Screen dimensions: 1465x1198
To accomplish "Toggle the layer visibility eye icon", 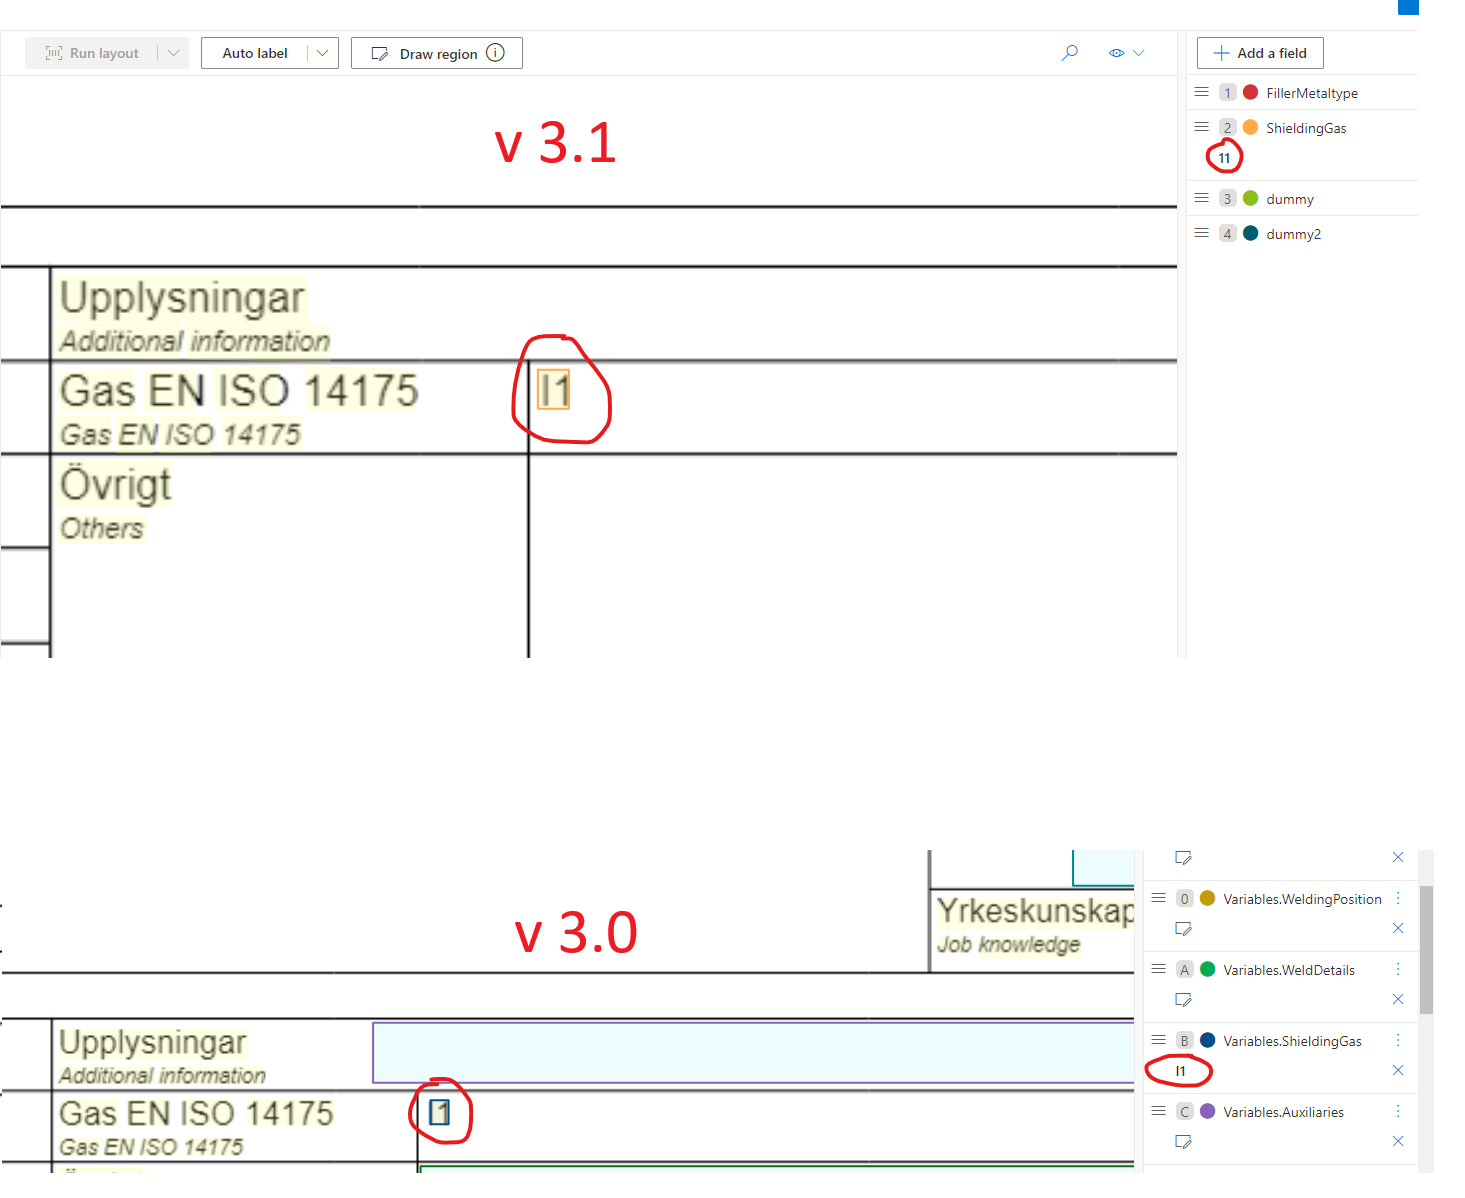I will (x=1114, y=52).
